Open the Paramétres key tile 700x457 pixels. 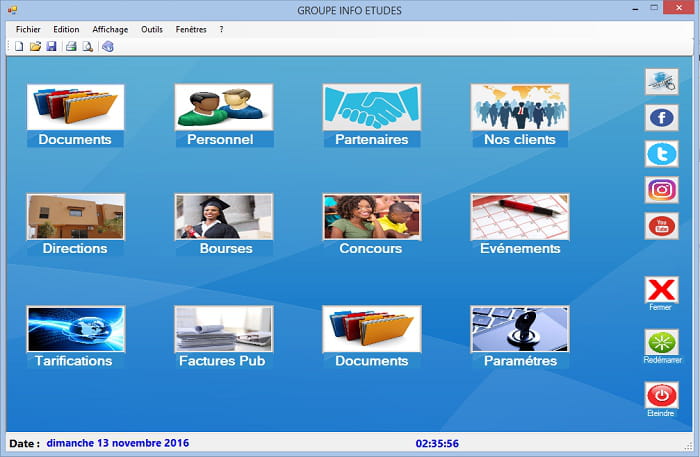520,329
